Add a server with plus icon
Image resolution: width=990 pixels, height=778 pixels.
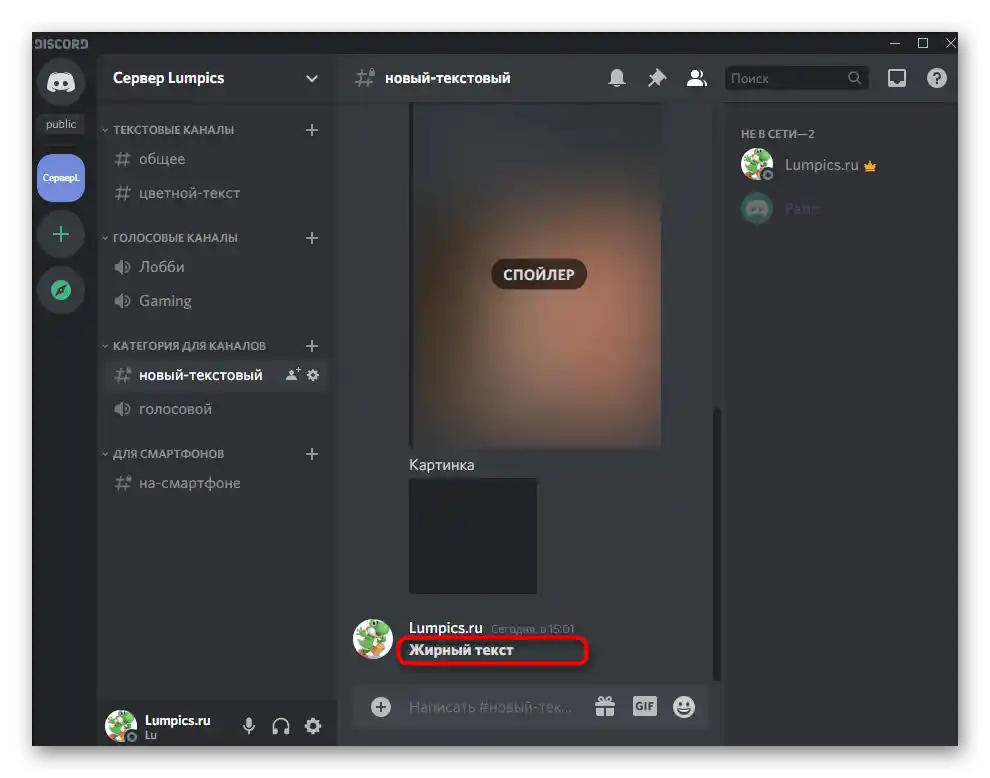[x=61, y=234]
